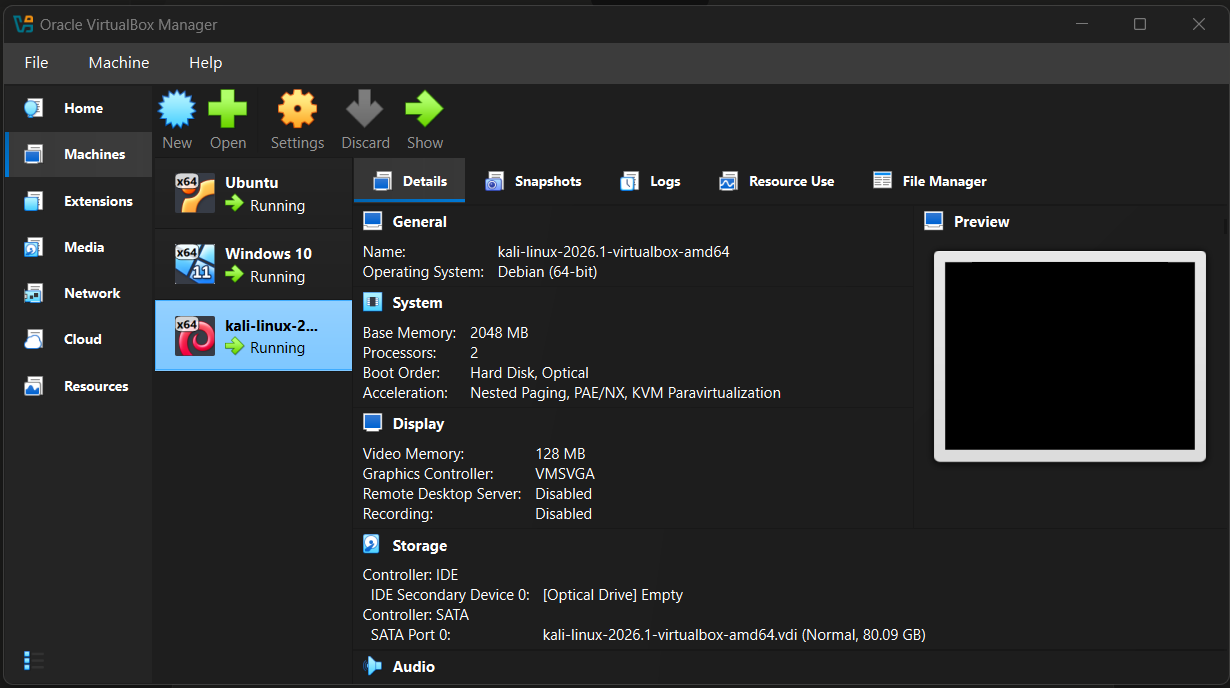
Task: Click the Controller: IDE label
Action: (411, 575)
